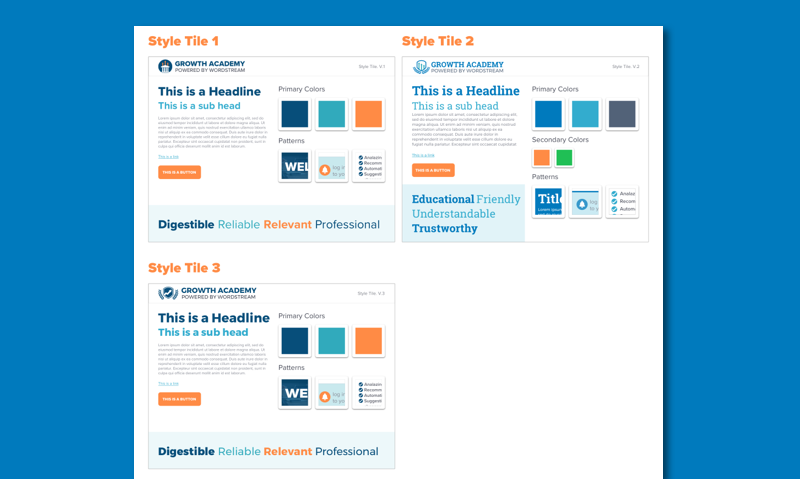Viewport: 800px width, 479px height.
Task: Select the orange primary swatch in Style Tile 3
Action: [368, 341]
